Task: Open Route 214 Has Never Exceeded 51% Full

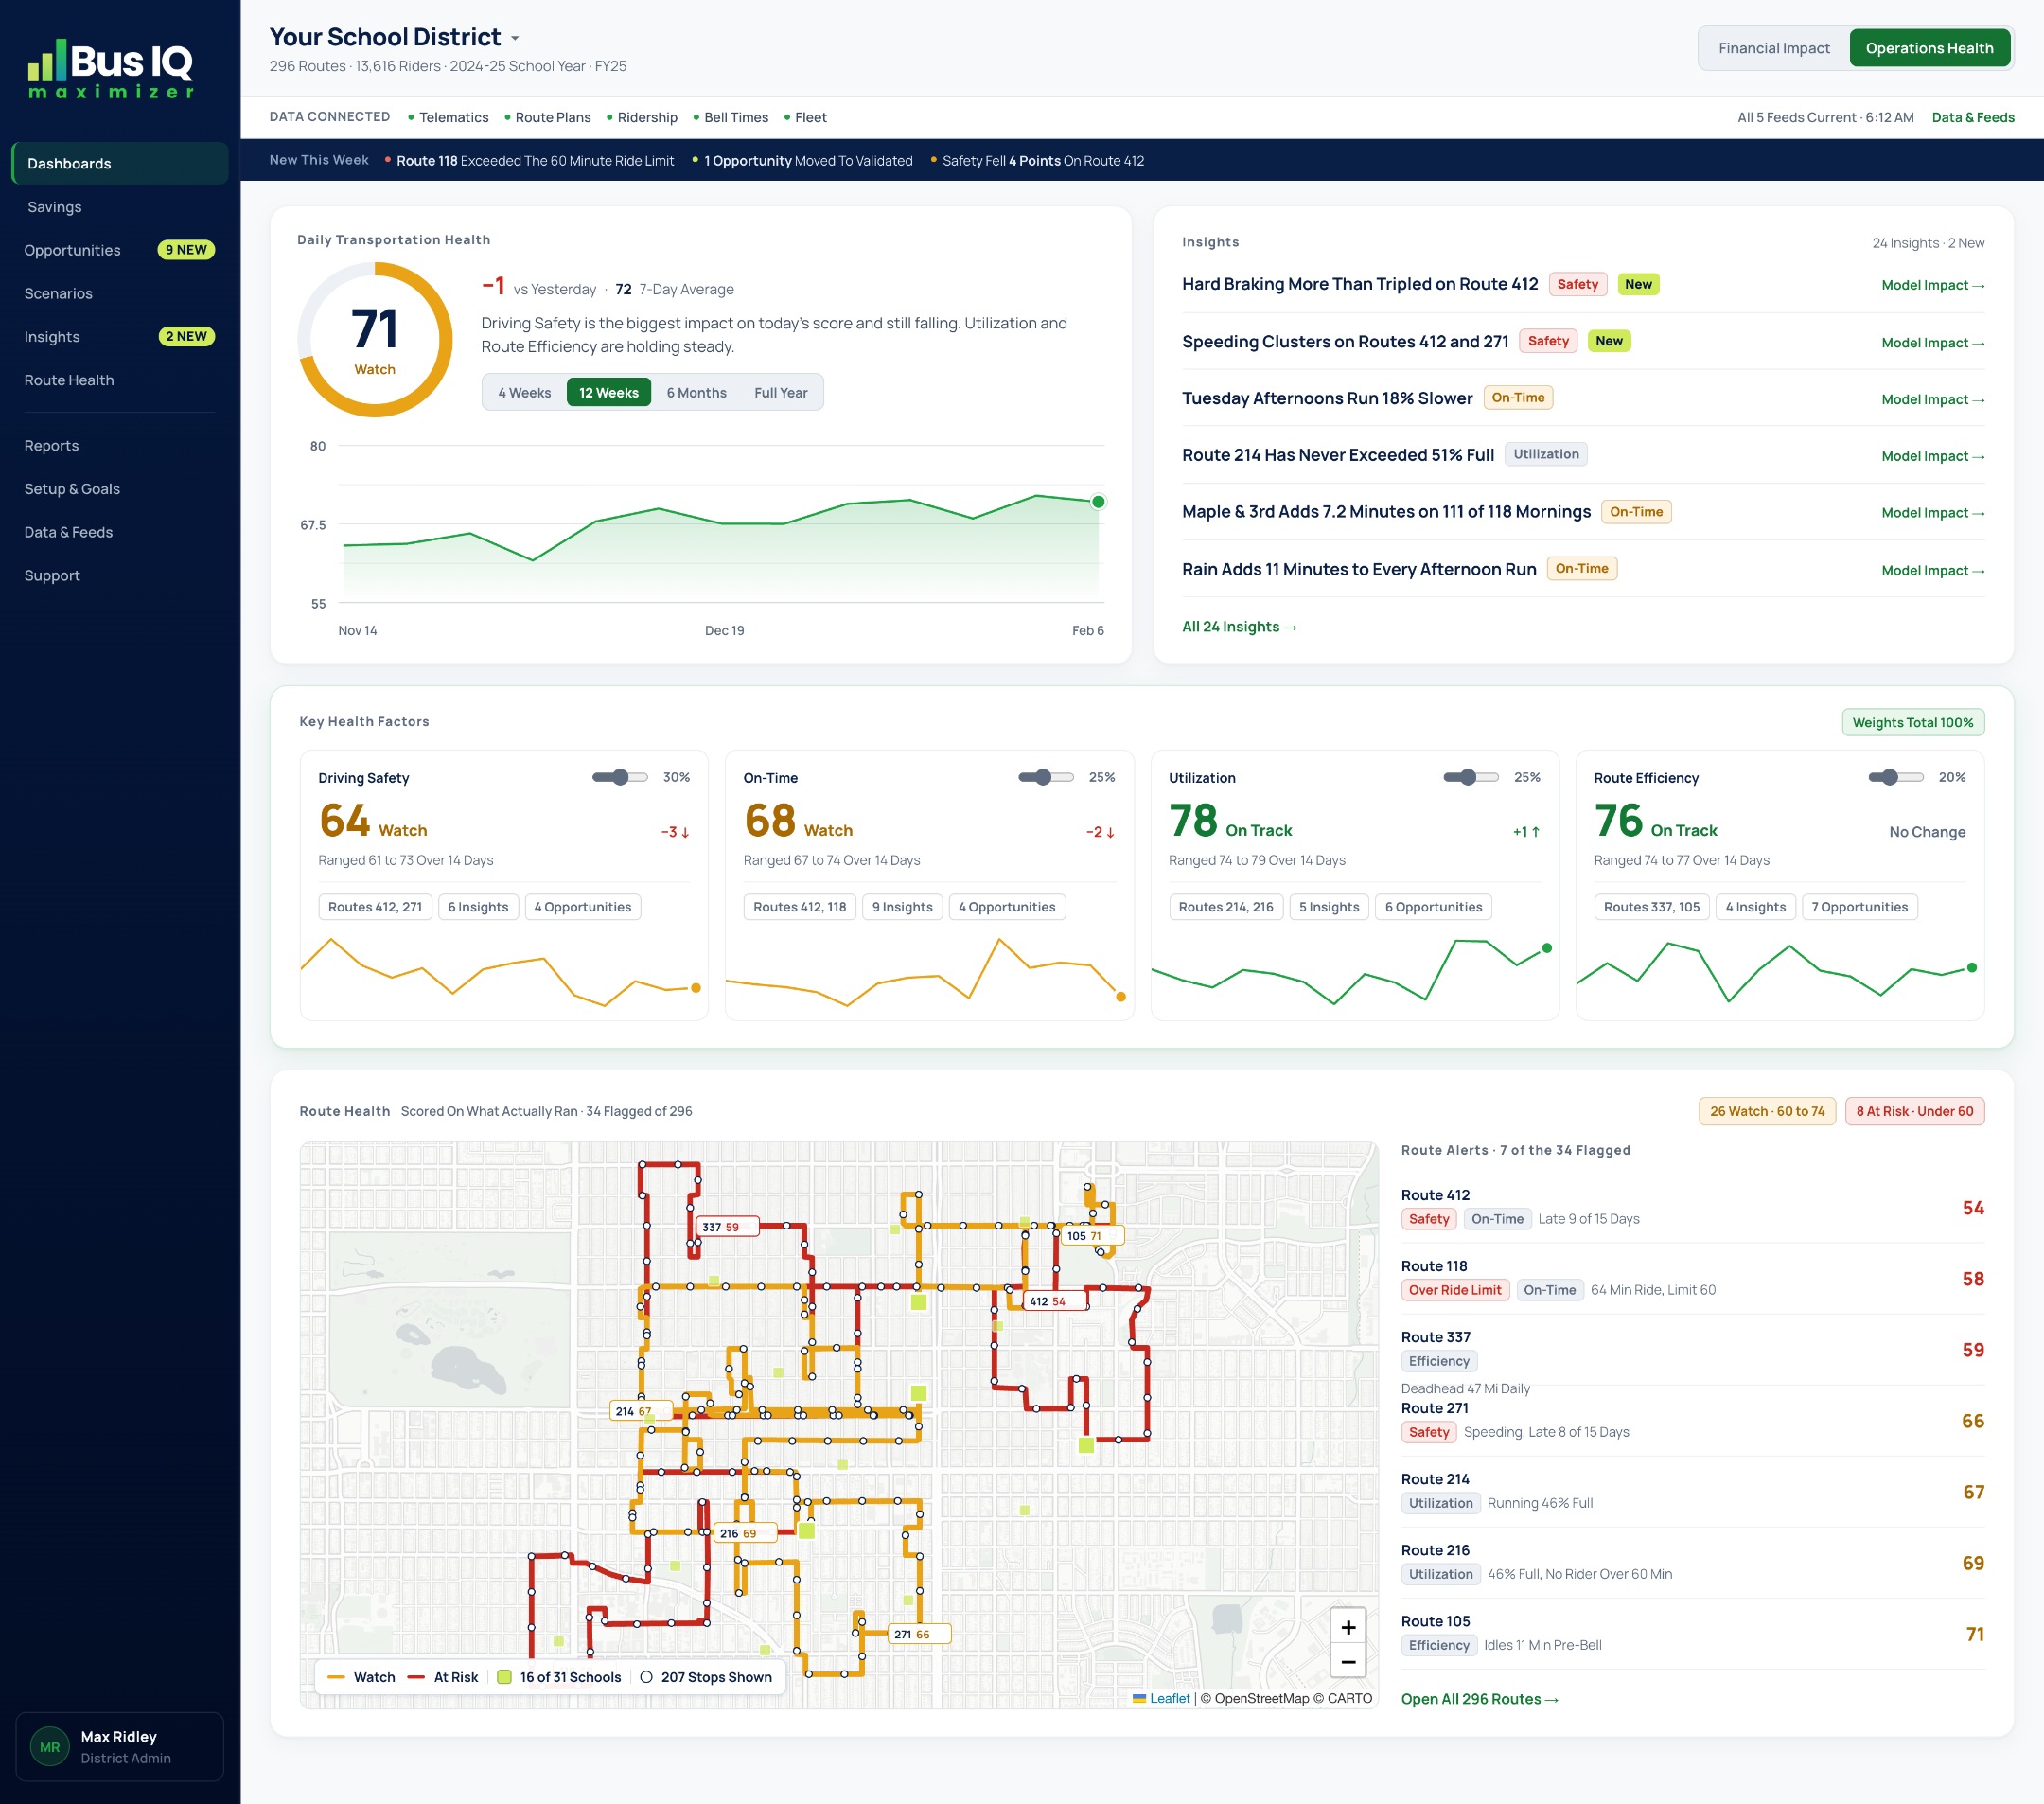Action: 1337,455
